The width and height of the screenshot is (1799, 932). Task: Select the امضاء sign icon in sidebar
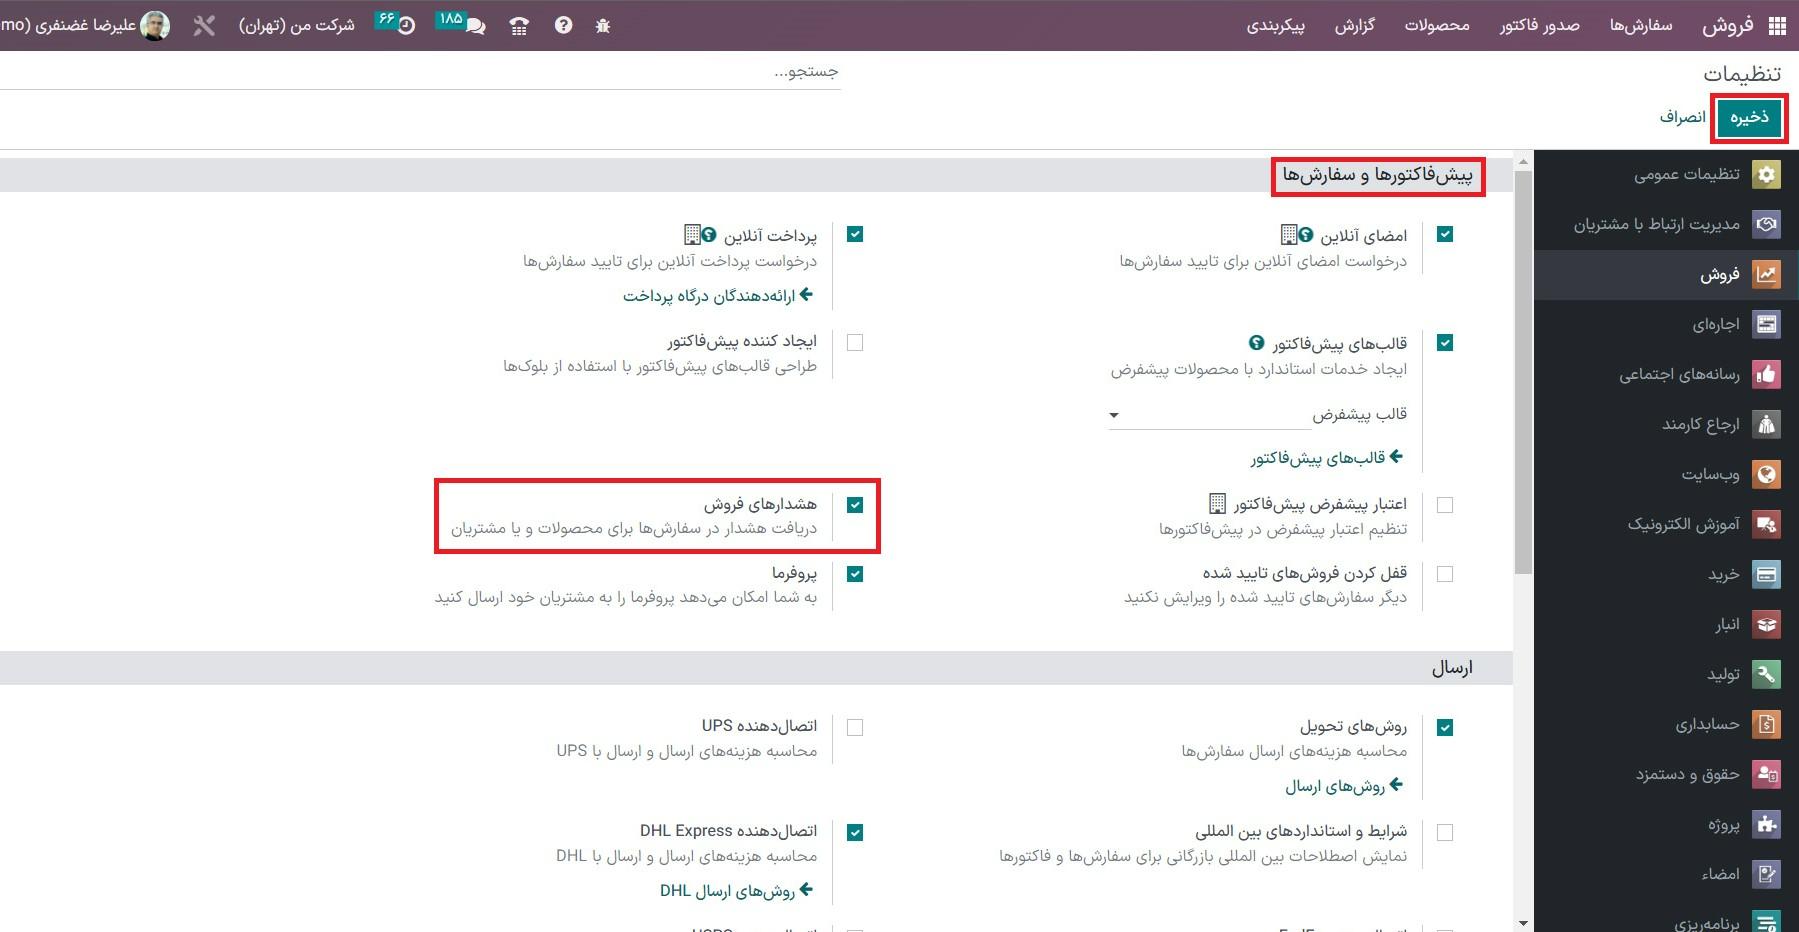(1767, 874)
